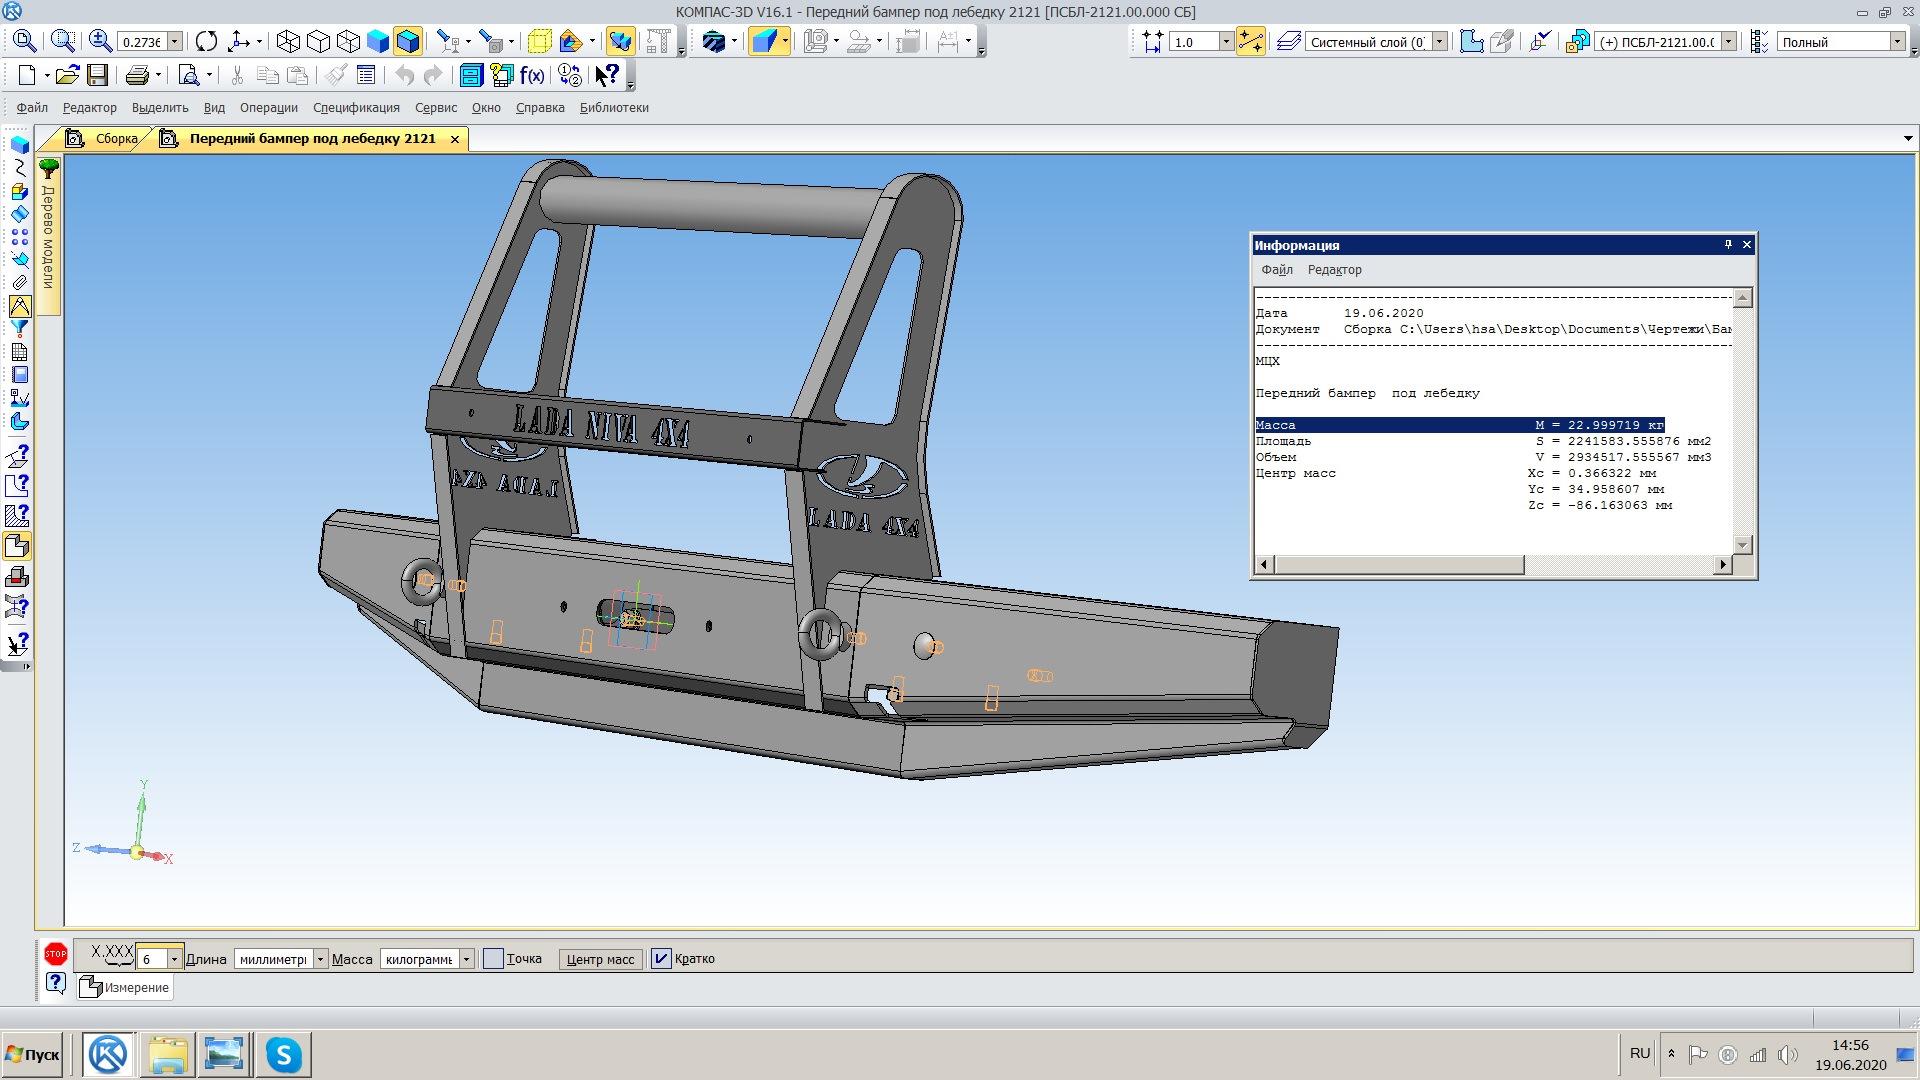Expand the zoom scale dropdown
The width and height of the screenshot is (1920, 1080).
click(x=175, y=42)
